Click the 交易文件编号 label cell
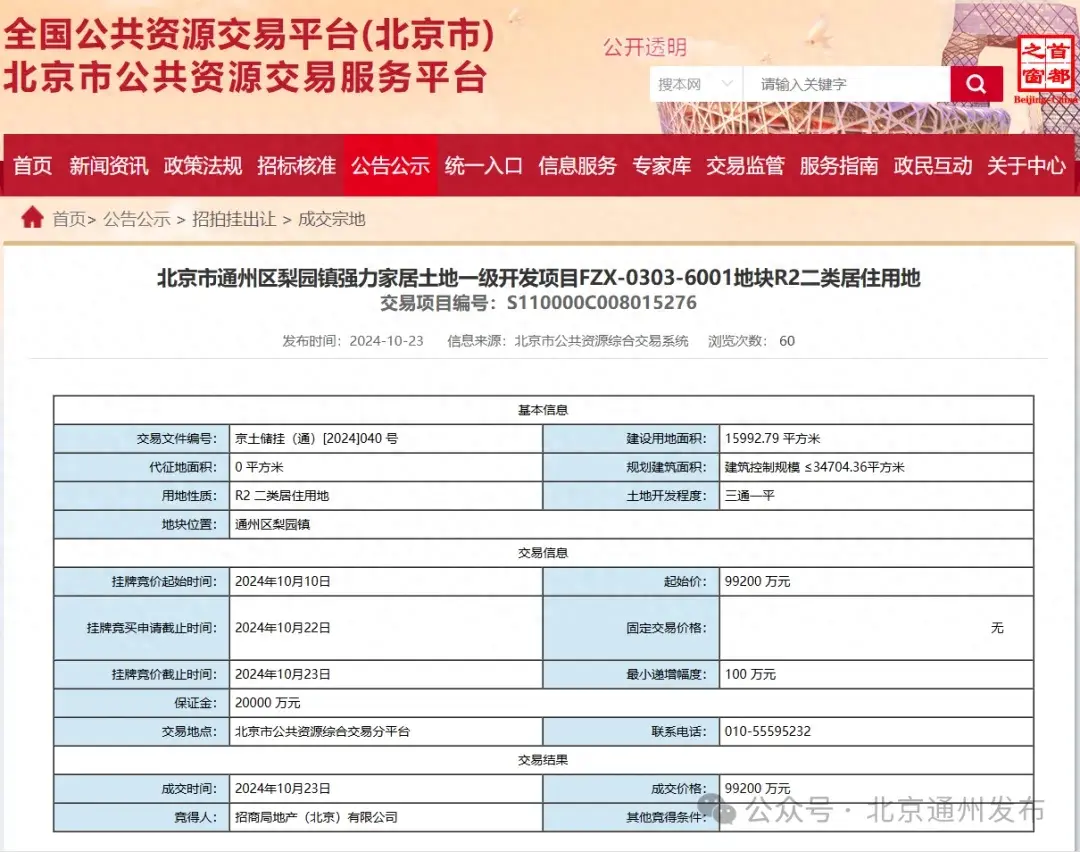 [x=141, y=439]
